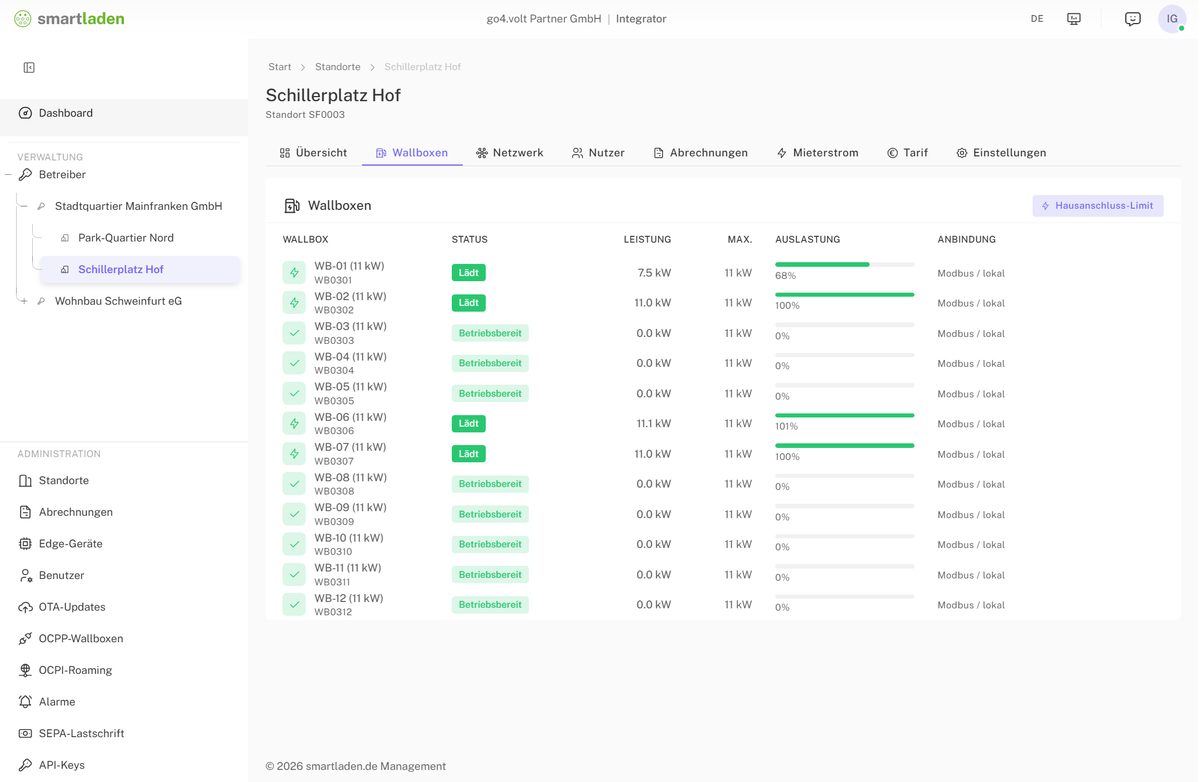Click the charging bolt icon for WB-06
Image resolution: width=1200 pixels, height=782 pixels.
[294, 423]
